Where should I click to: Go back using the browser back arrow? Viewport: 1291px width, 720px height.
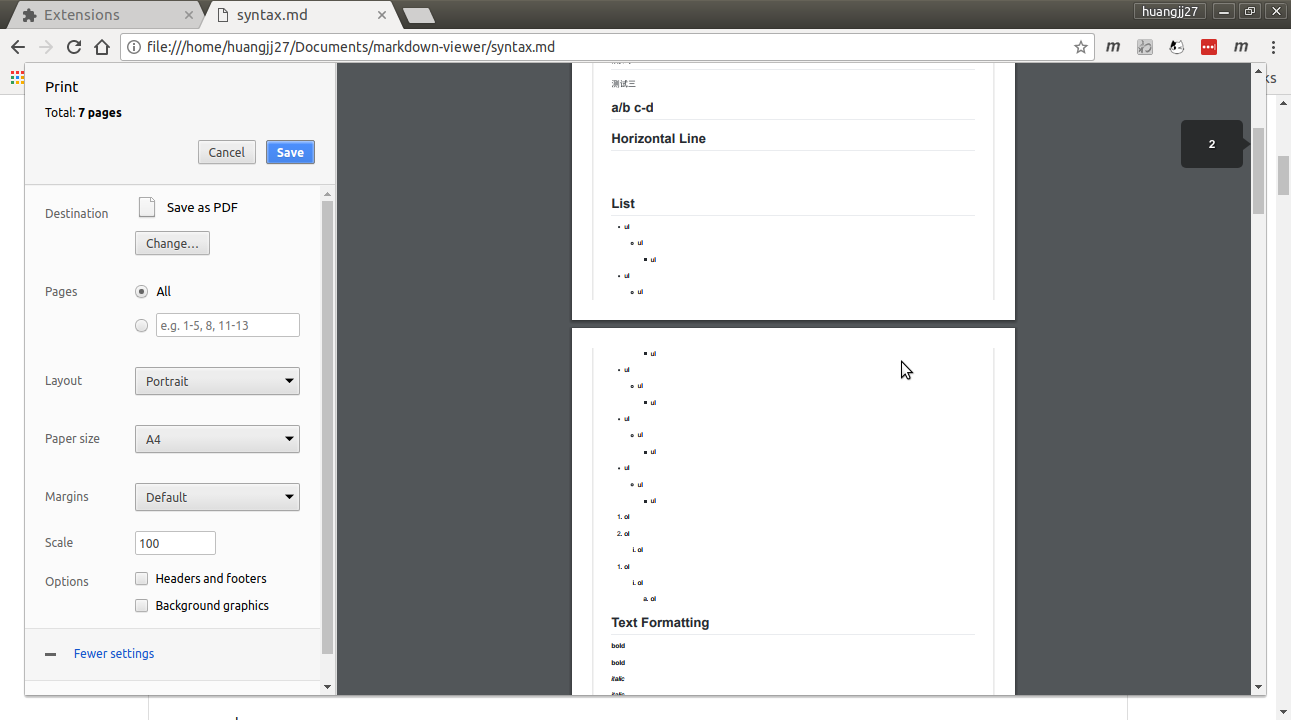(x=18, y=47)
